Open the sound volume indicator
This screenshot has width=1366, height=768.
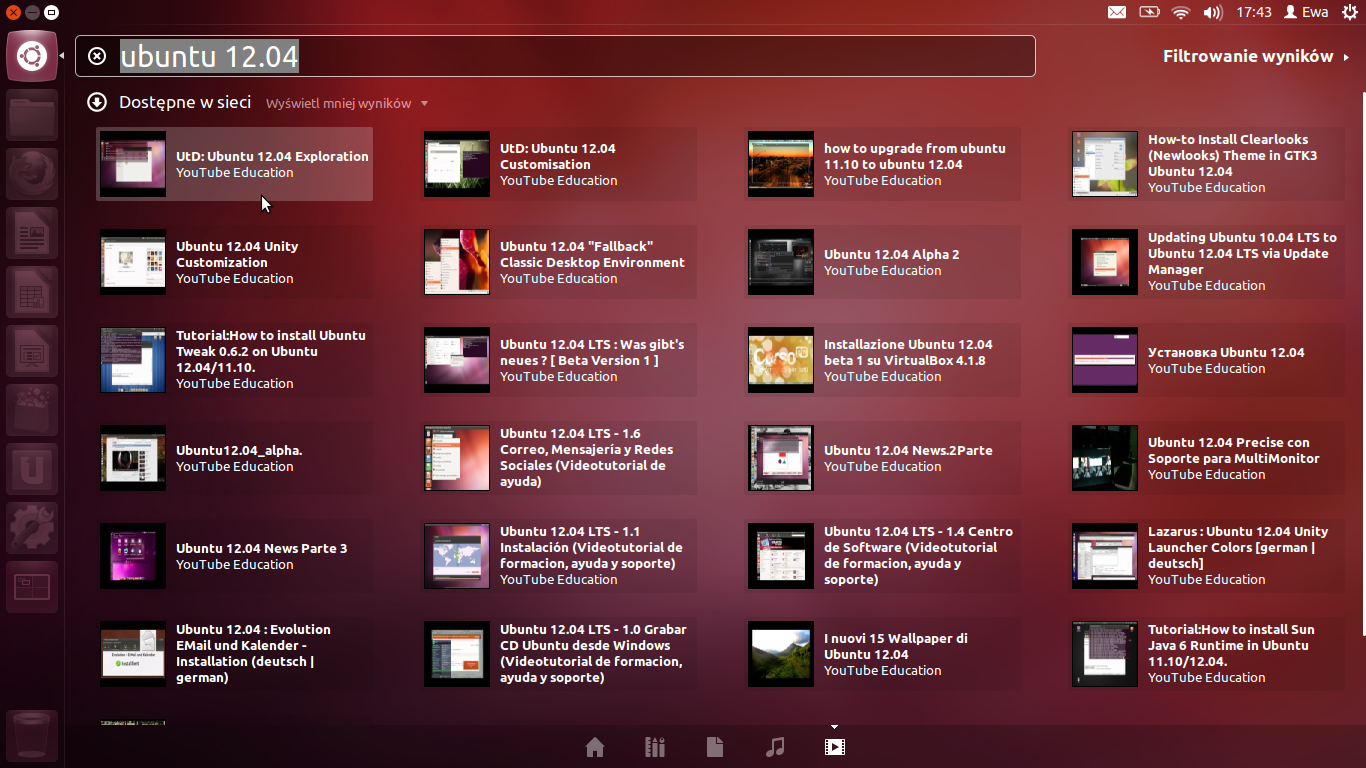tap(1213, 12)
